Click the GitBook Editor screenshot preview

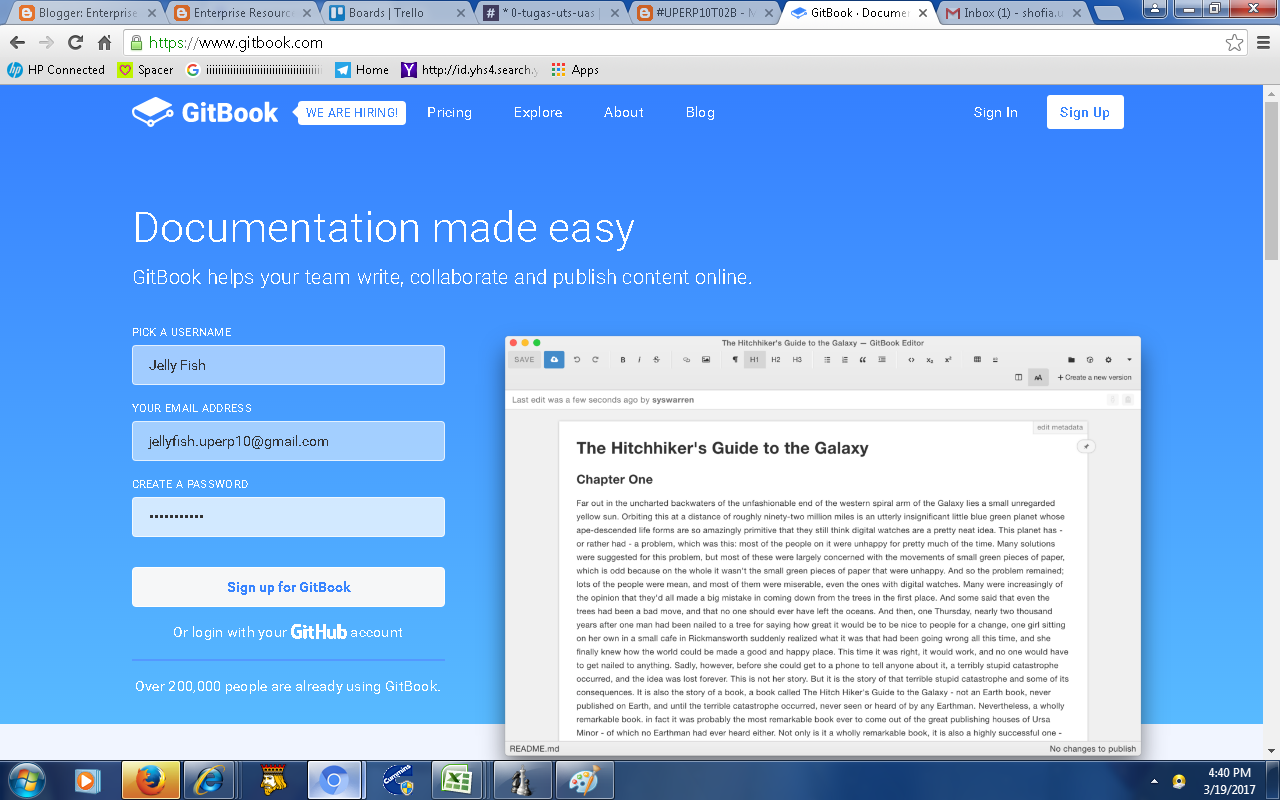tap(823, 546)
